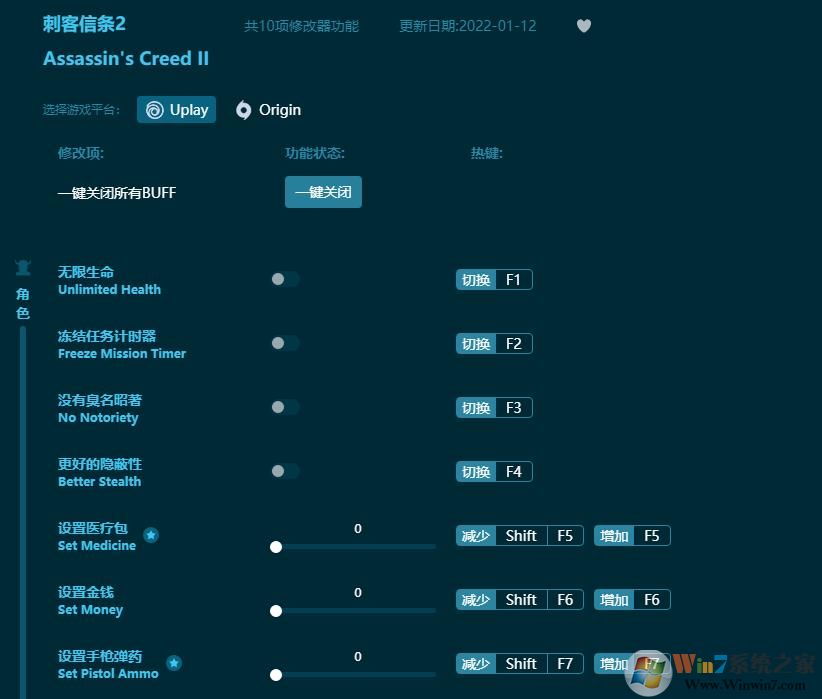The height and width of the screenshot is (699, 822).
Task: Switch to the Origin tab
Action: 268,110
